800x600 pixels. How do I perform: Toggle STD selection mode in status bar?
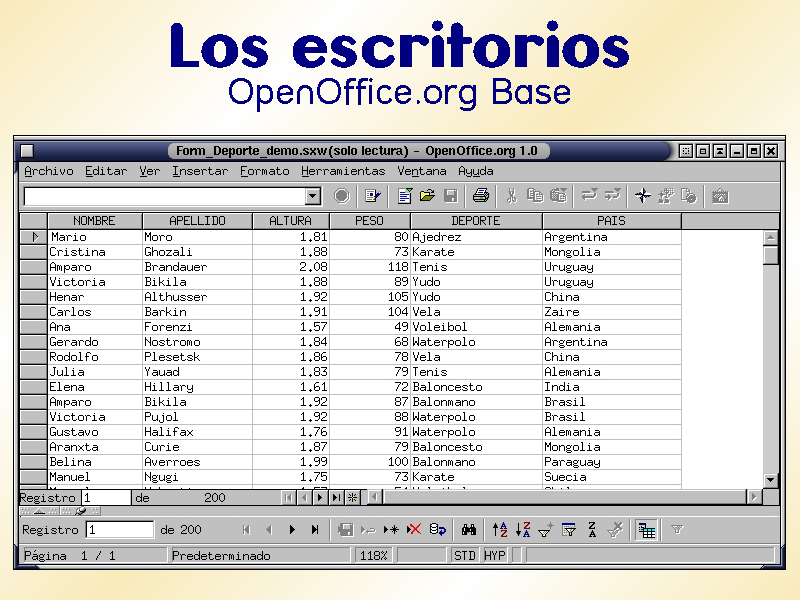pyautogui.click(x=465, y=555)
